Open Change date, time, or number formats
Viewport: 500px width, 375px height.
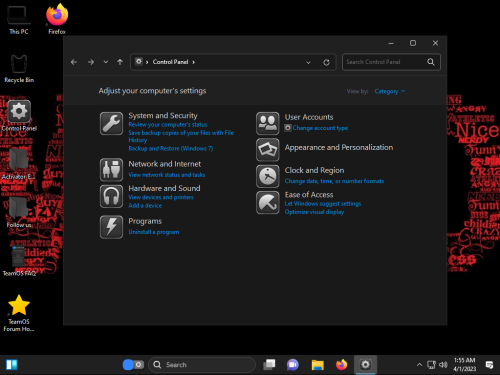pyautogui.click(x=334, y=181)
